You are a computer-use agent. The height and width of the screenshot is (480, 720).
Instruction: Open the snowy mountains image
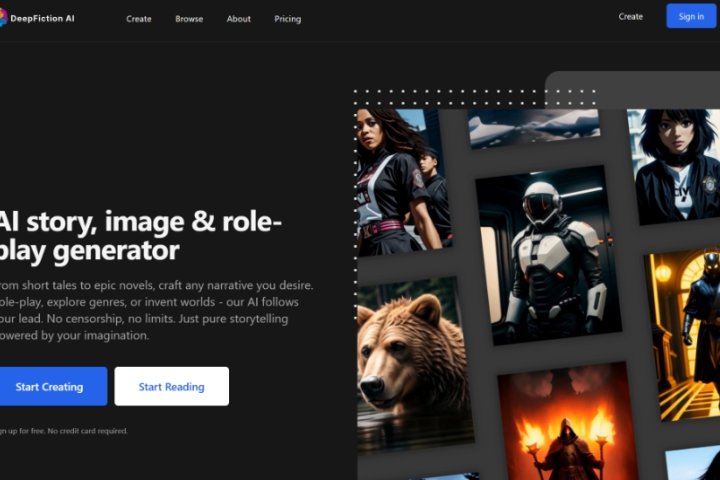pyautogui.click(x=534, y=128)
